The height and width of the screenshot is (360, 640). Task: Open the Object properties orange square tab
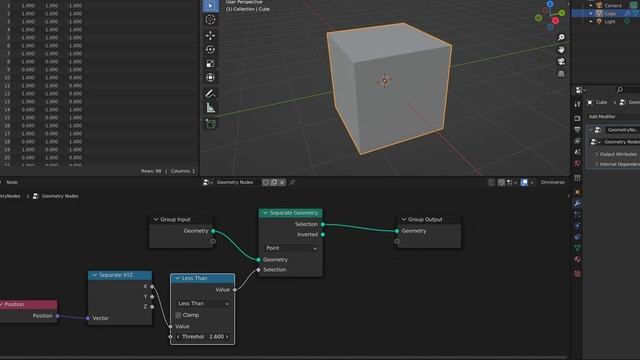coord(577,192)
